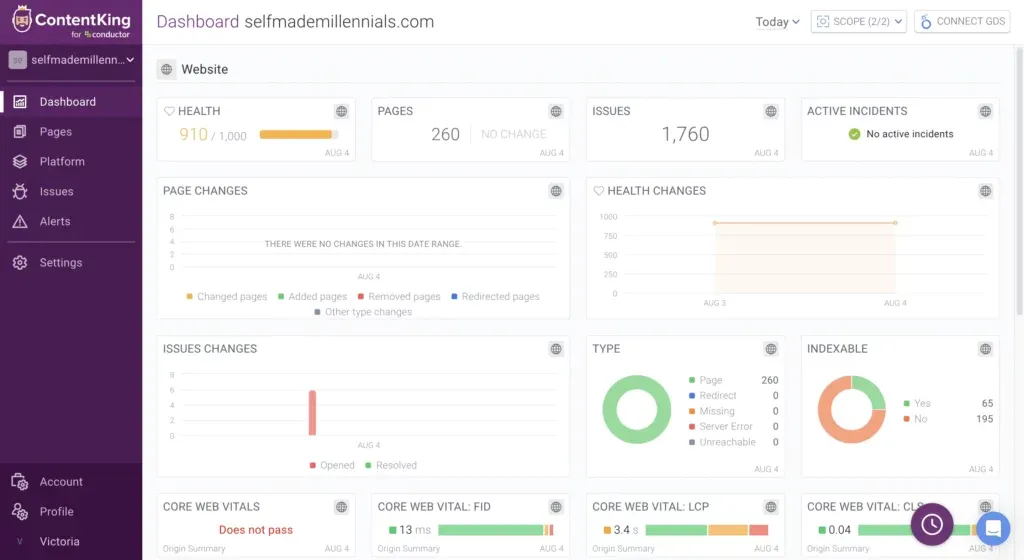This screenshot has width=1024, height=560.
Task: Navigate to Issues section
Action: point(71,192)
